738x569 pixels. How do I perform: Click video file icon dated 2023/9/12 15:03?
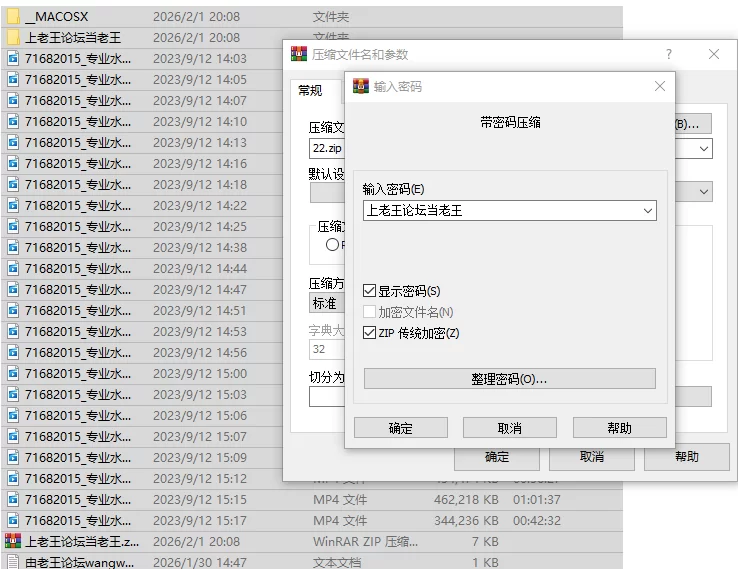pyautogui.click(x=13, y=394)
